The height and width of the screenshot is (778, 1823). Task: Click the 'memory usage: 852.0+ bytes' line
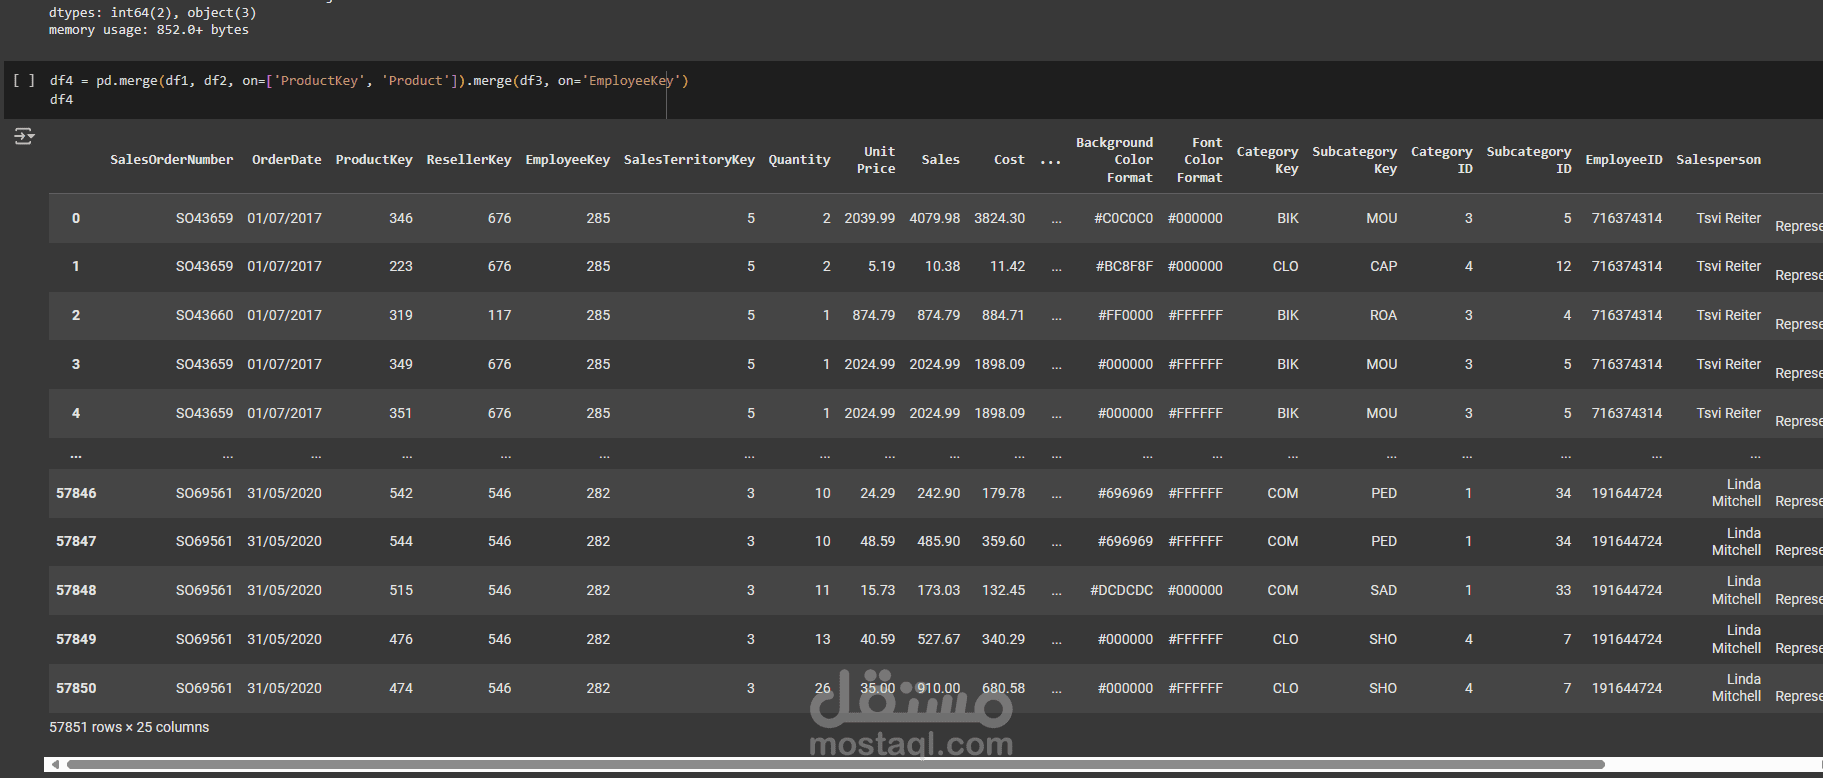click(149, 30)
